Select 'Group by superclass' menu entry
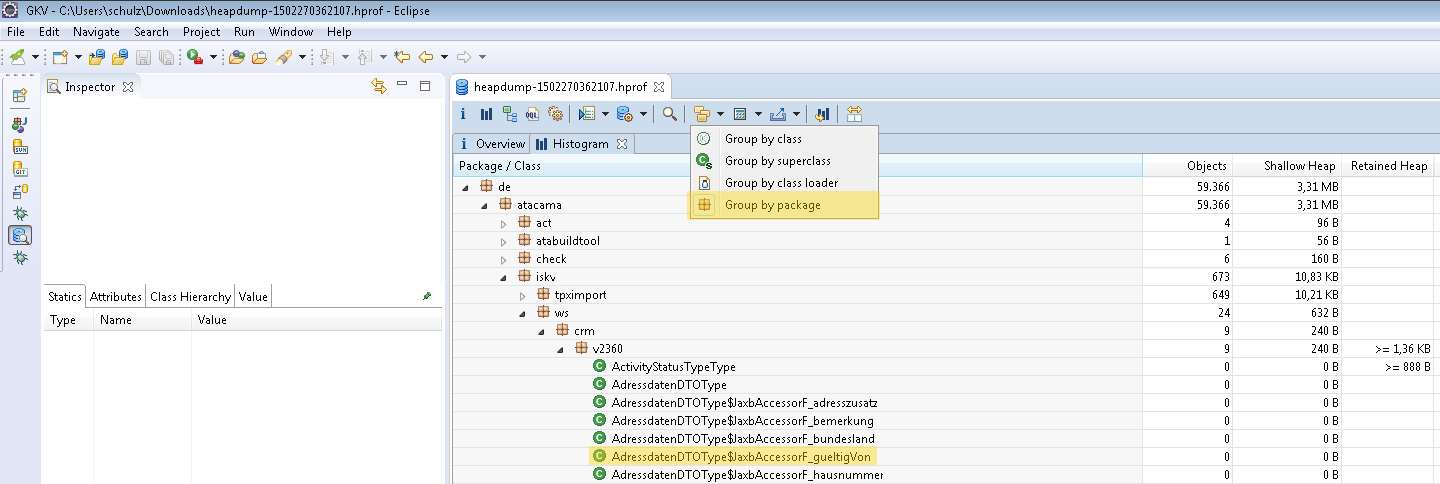 click(x=784, y=161)
